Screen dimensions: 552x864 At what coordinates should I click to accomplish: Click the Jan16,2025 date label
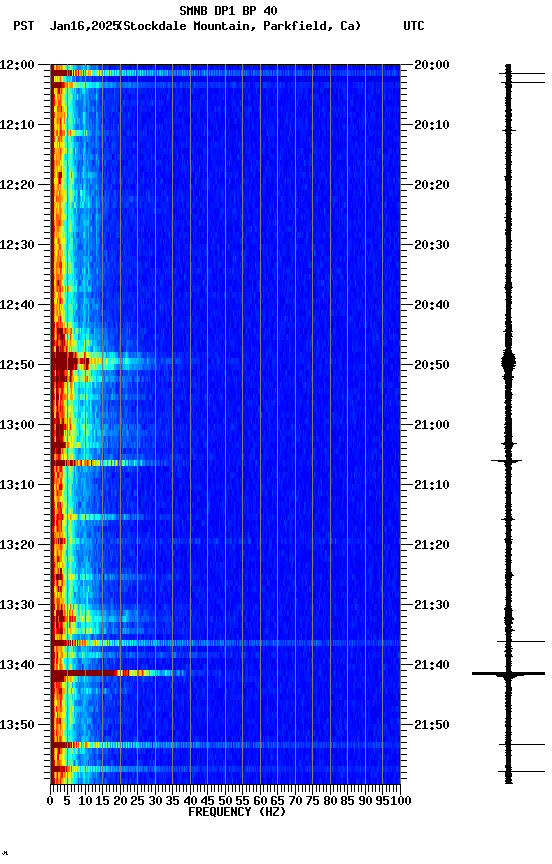pos(84,26)
